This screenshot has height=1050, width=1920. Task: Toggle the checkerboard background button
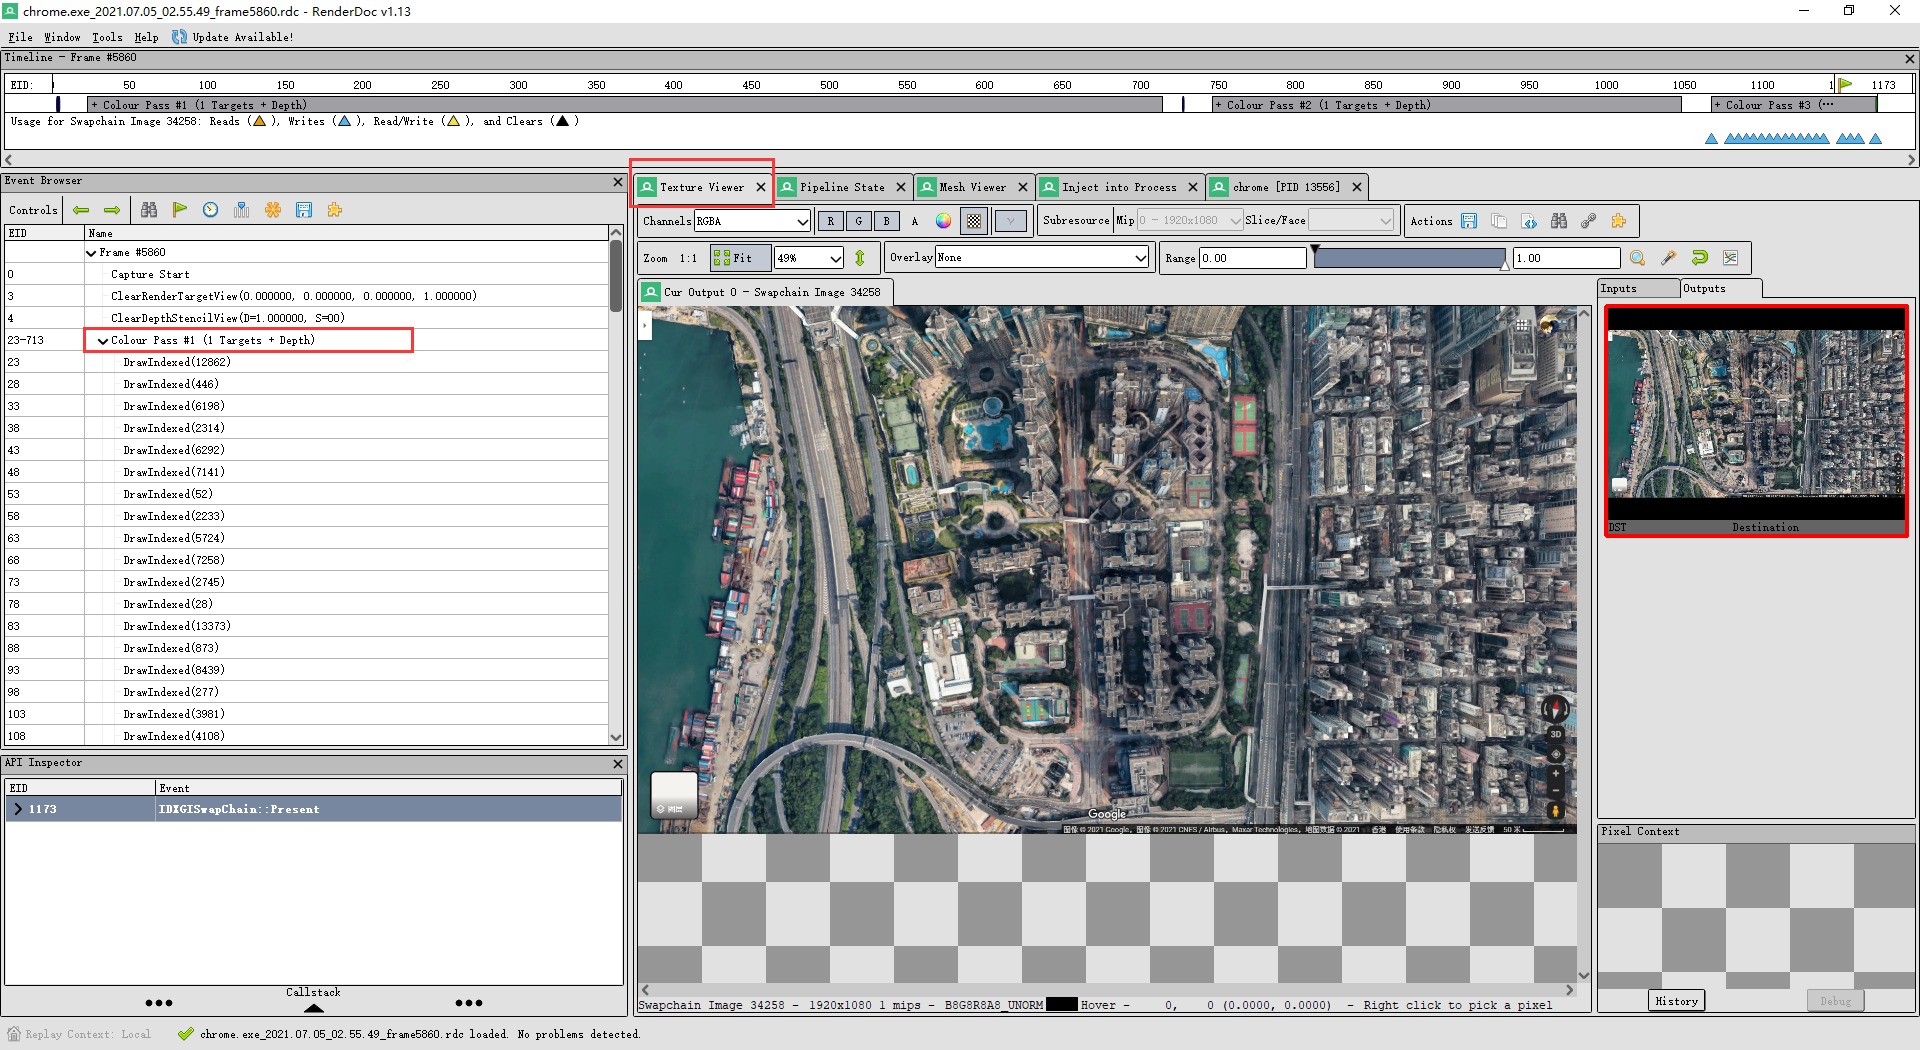point(974,221)
